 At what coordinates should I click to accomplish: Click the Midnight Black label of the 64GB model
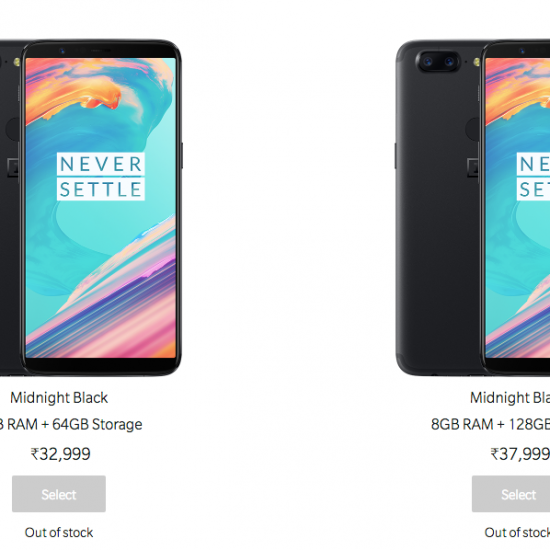click(59, 398)
